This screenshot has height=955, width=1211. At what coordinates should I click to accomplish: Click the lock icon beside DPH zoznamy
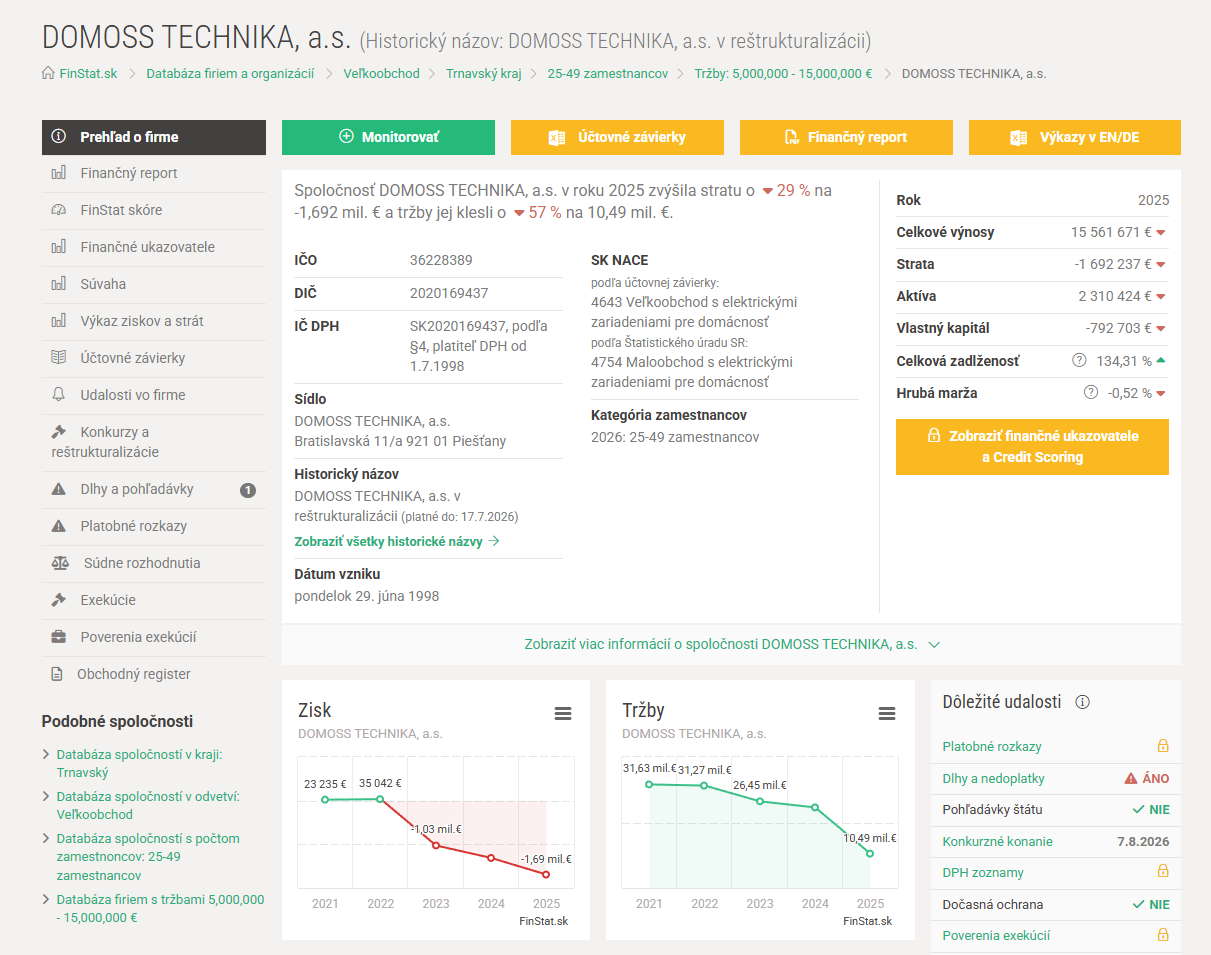click(1163, 872)
